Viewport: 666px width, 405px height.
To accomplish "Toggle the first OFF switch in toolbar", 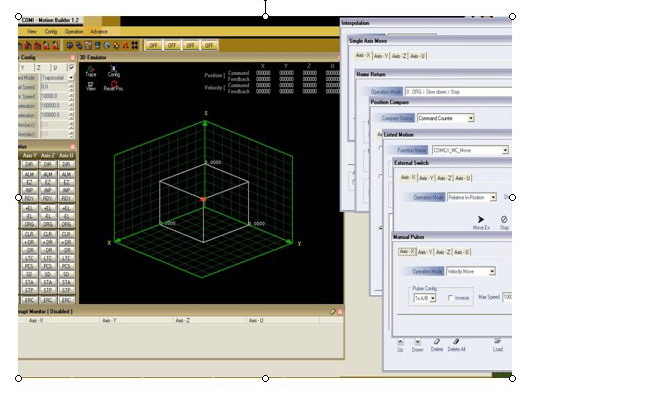I will 154,45.
